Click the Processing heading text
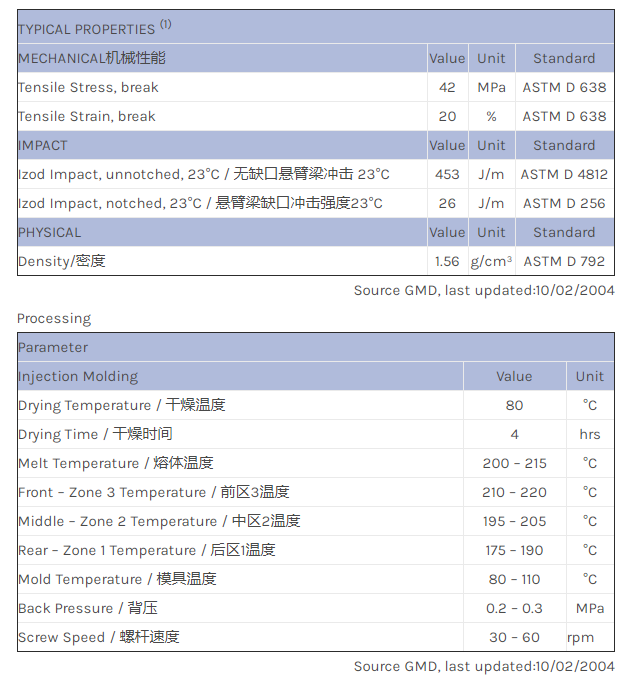The image size is (619, 676). (54, 318)
